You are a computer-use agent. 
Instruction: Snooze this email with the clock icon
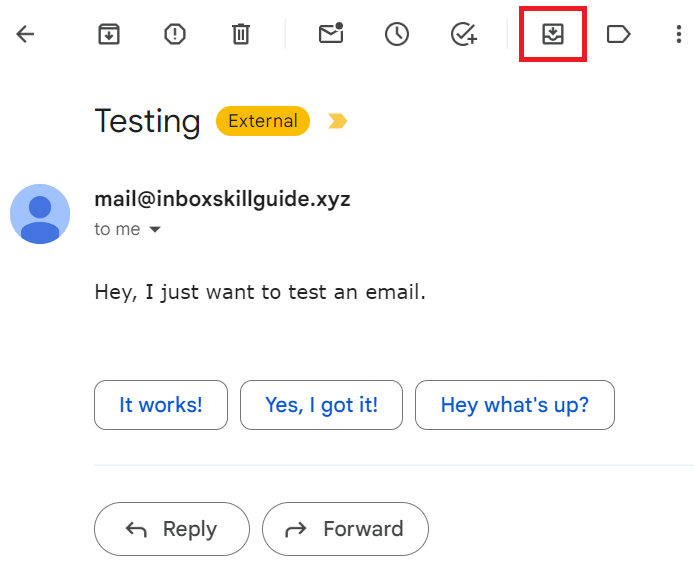(397, 34)
